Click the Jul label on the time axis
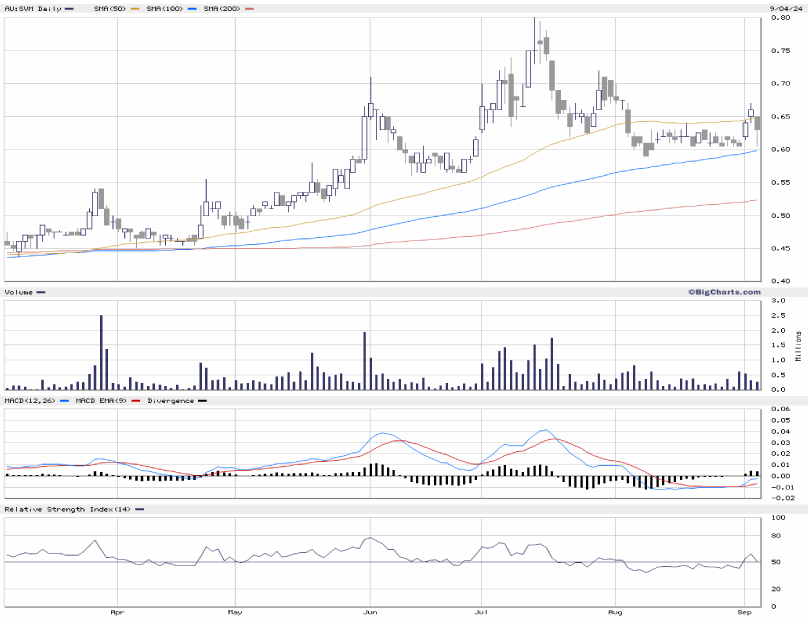This screenshot has width=808, height=619. (481, 610)
